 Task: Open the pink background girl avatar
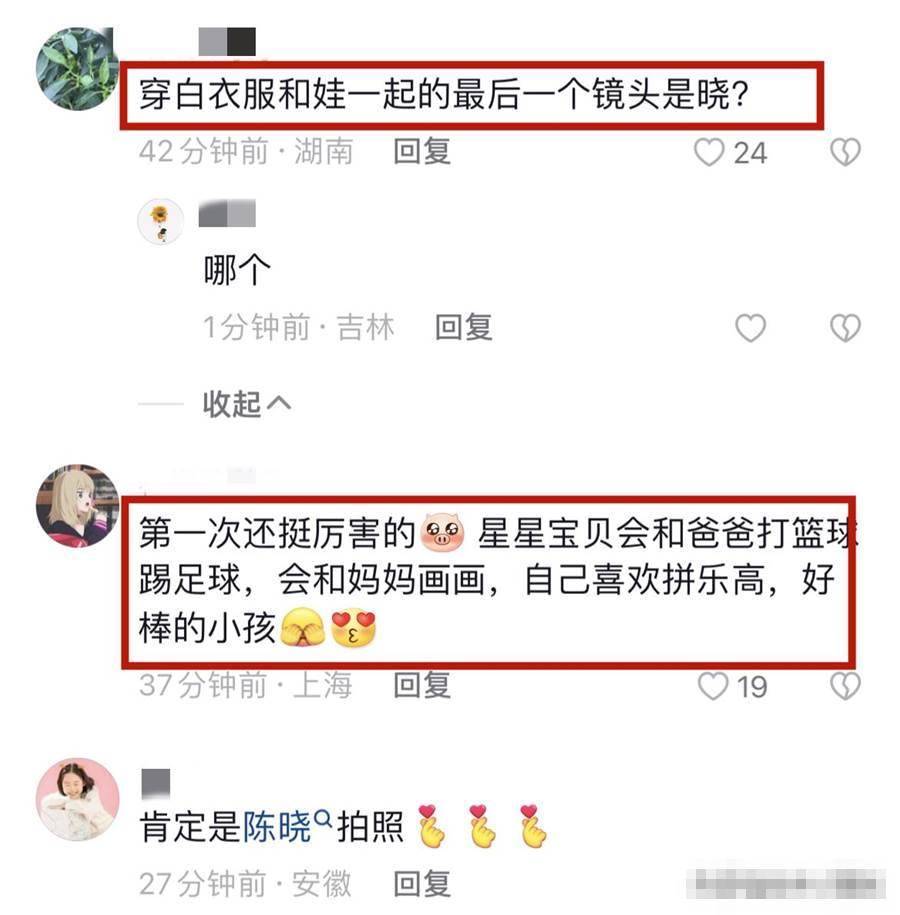(77, 799)
